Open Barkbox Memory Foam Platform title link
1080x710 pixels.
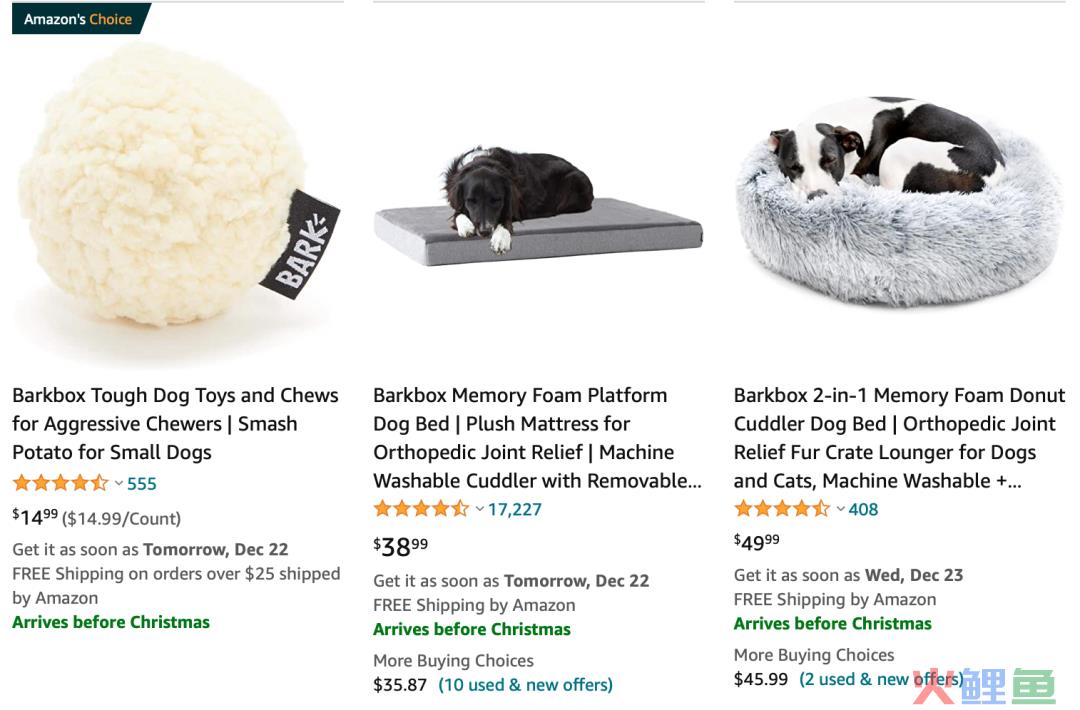pos(537,437)
